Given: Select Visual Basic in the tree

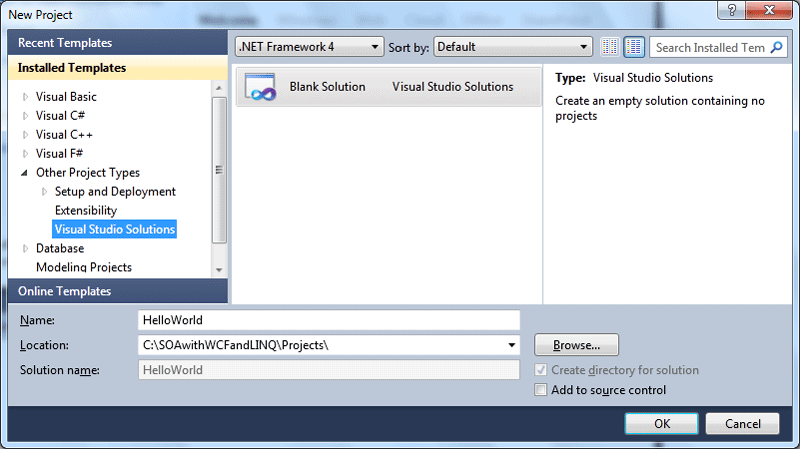Looking at the screenshot, I should pos(66,96).
